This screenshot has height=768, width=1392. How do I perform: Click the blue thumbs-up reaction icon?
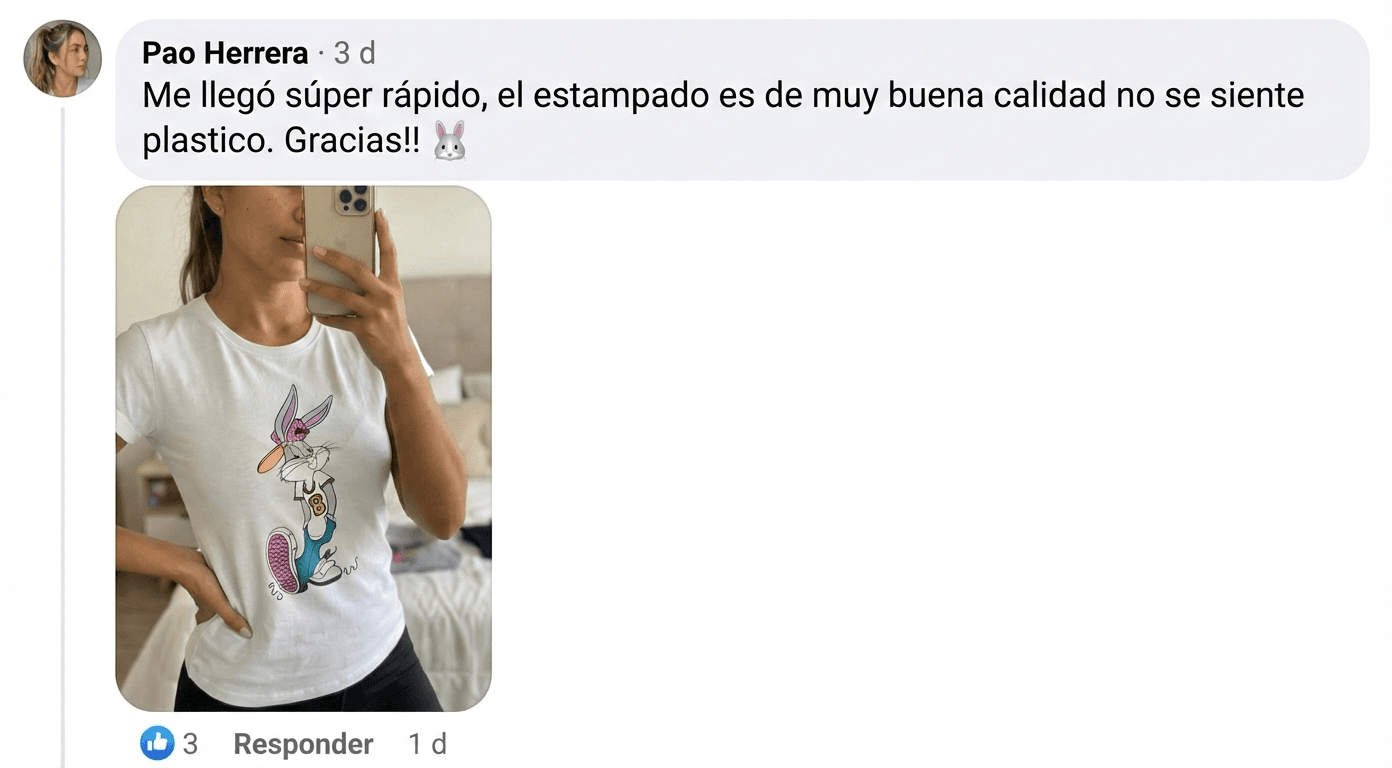coord(156,743)
